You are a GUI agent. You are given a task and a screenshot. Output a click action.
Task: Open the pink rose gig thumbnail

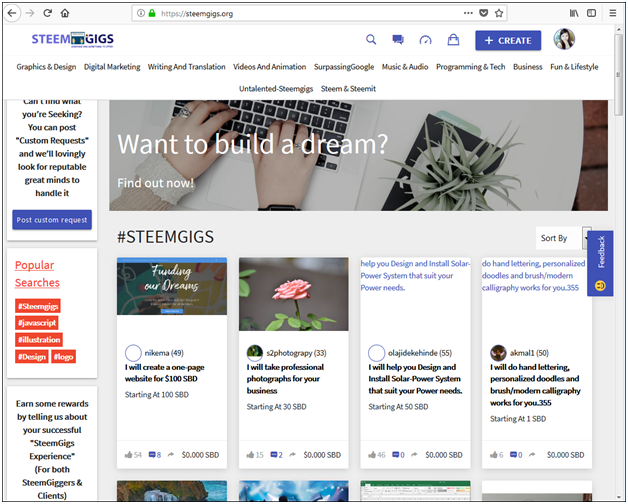(x=294, y=294)
